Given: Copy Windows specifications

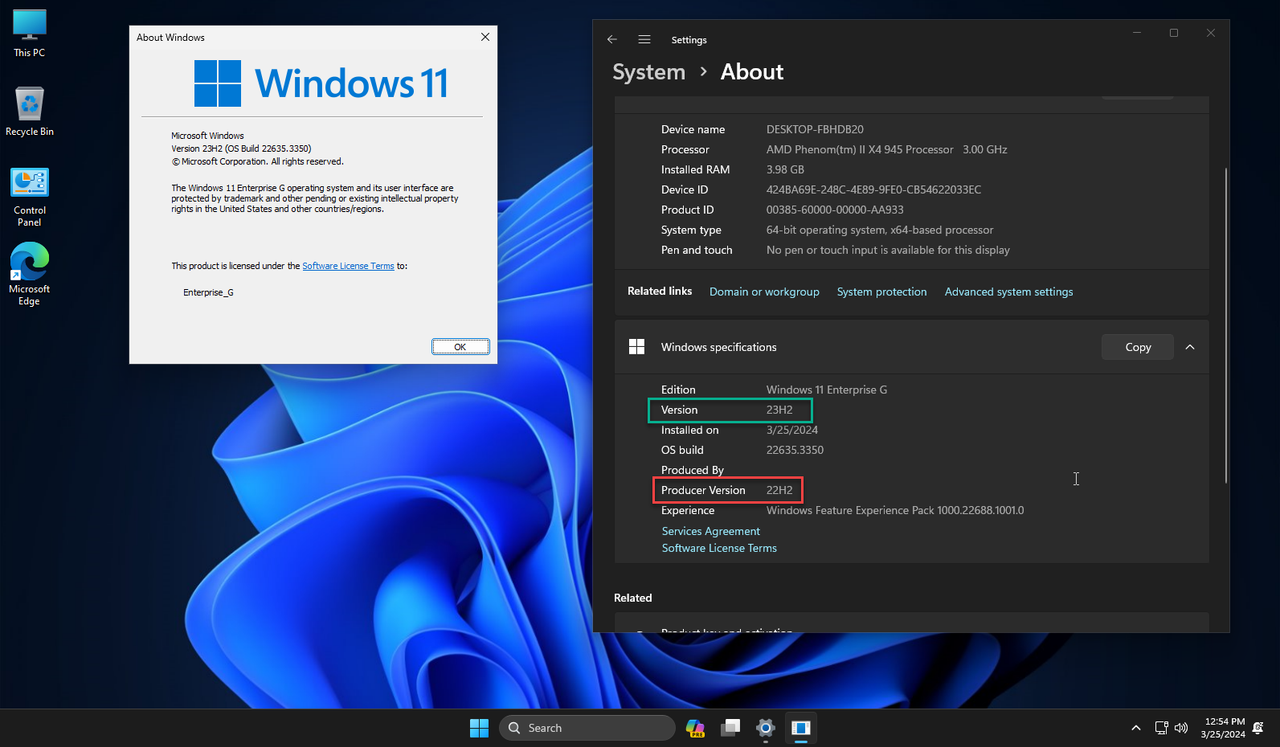Looking at the screenshot, I should pos(1138,347).
